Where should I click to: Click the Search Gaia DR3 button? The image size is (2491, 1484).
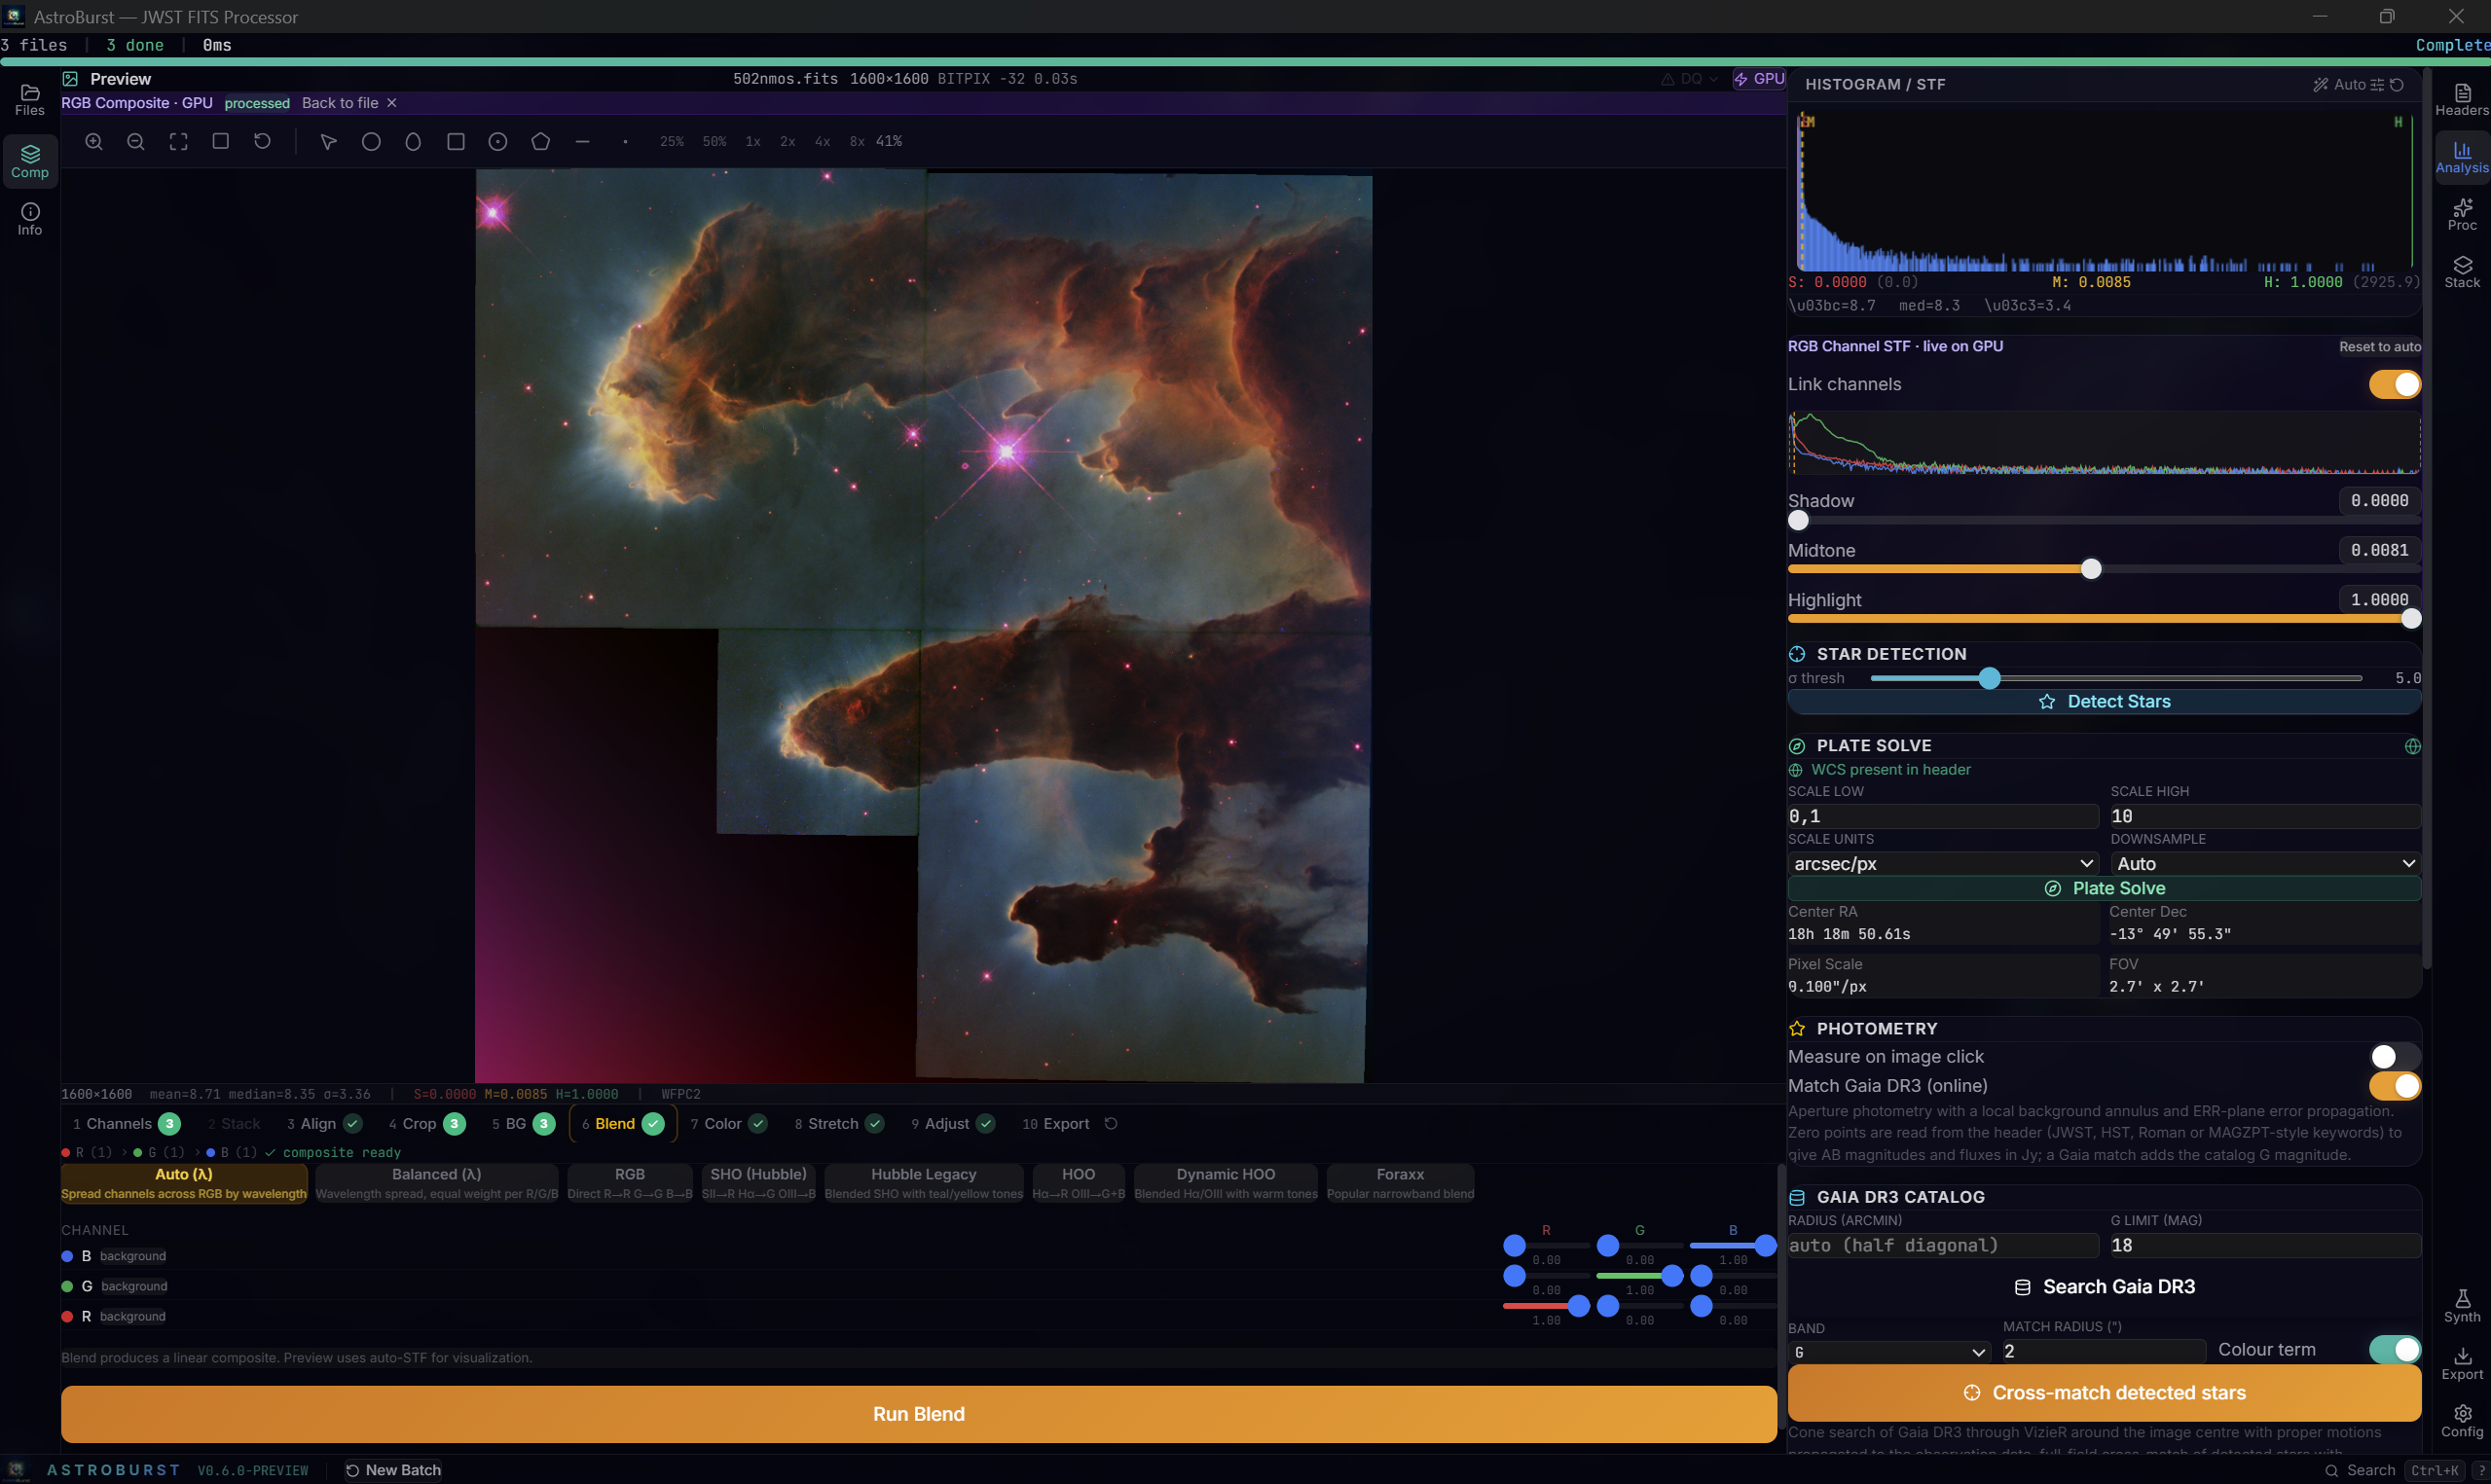click(2104, 1287)
